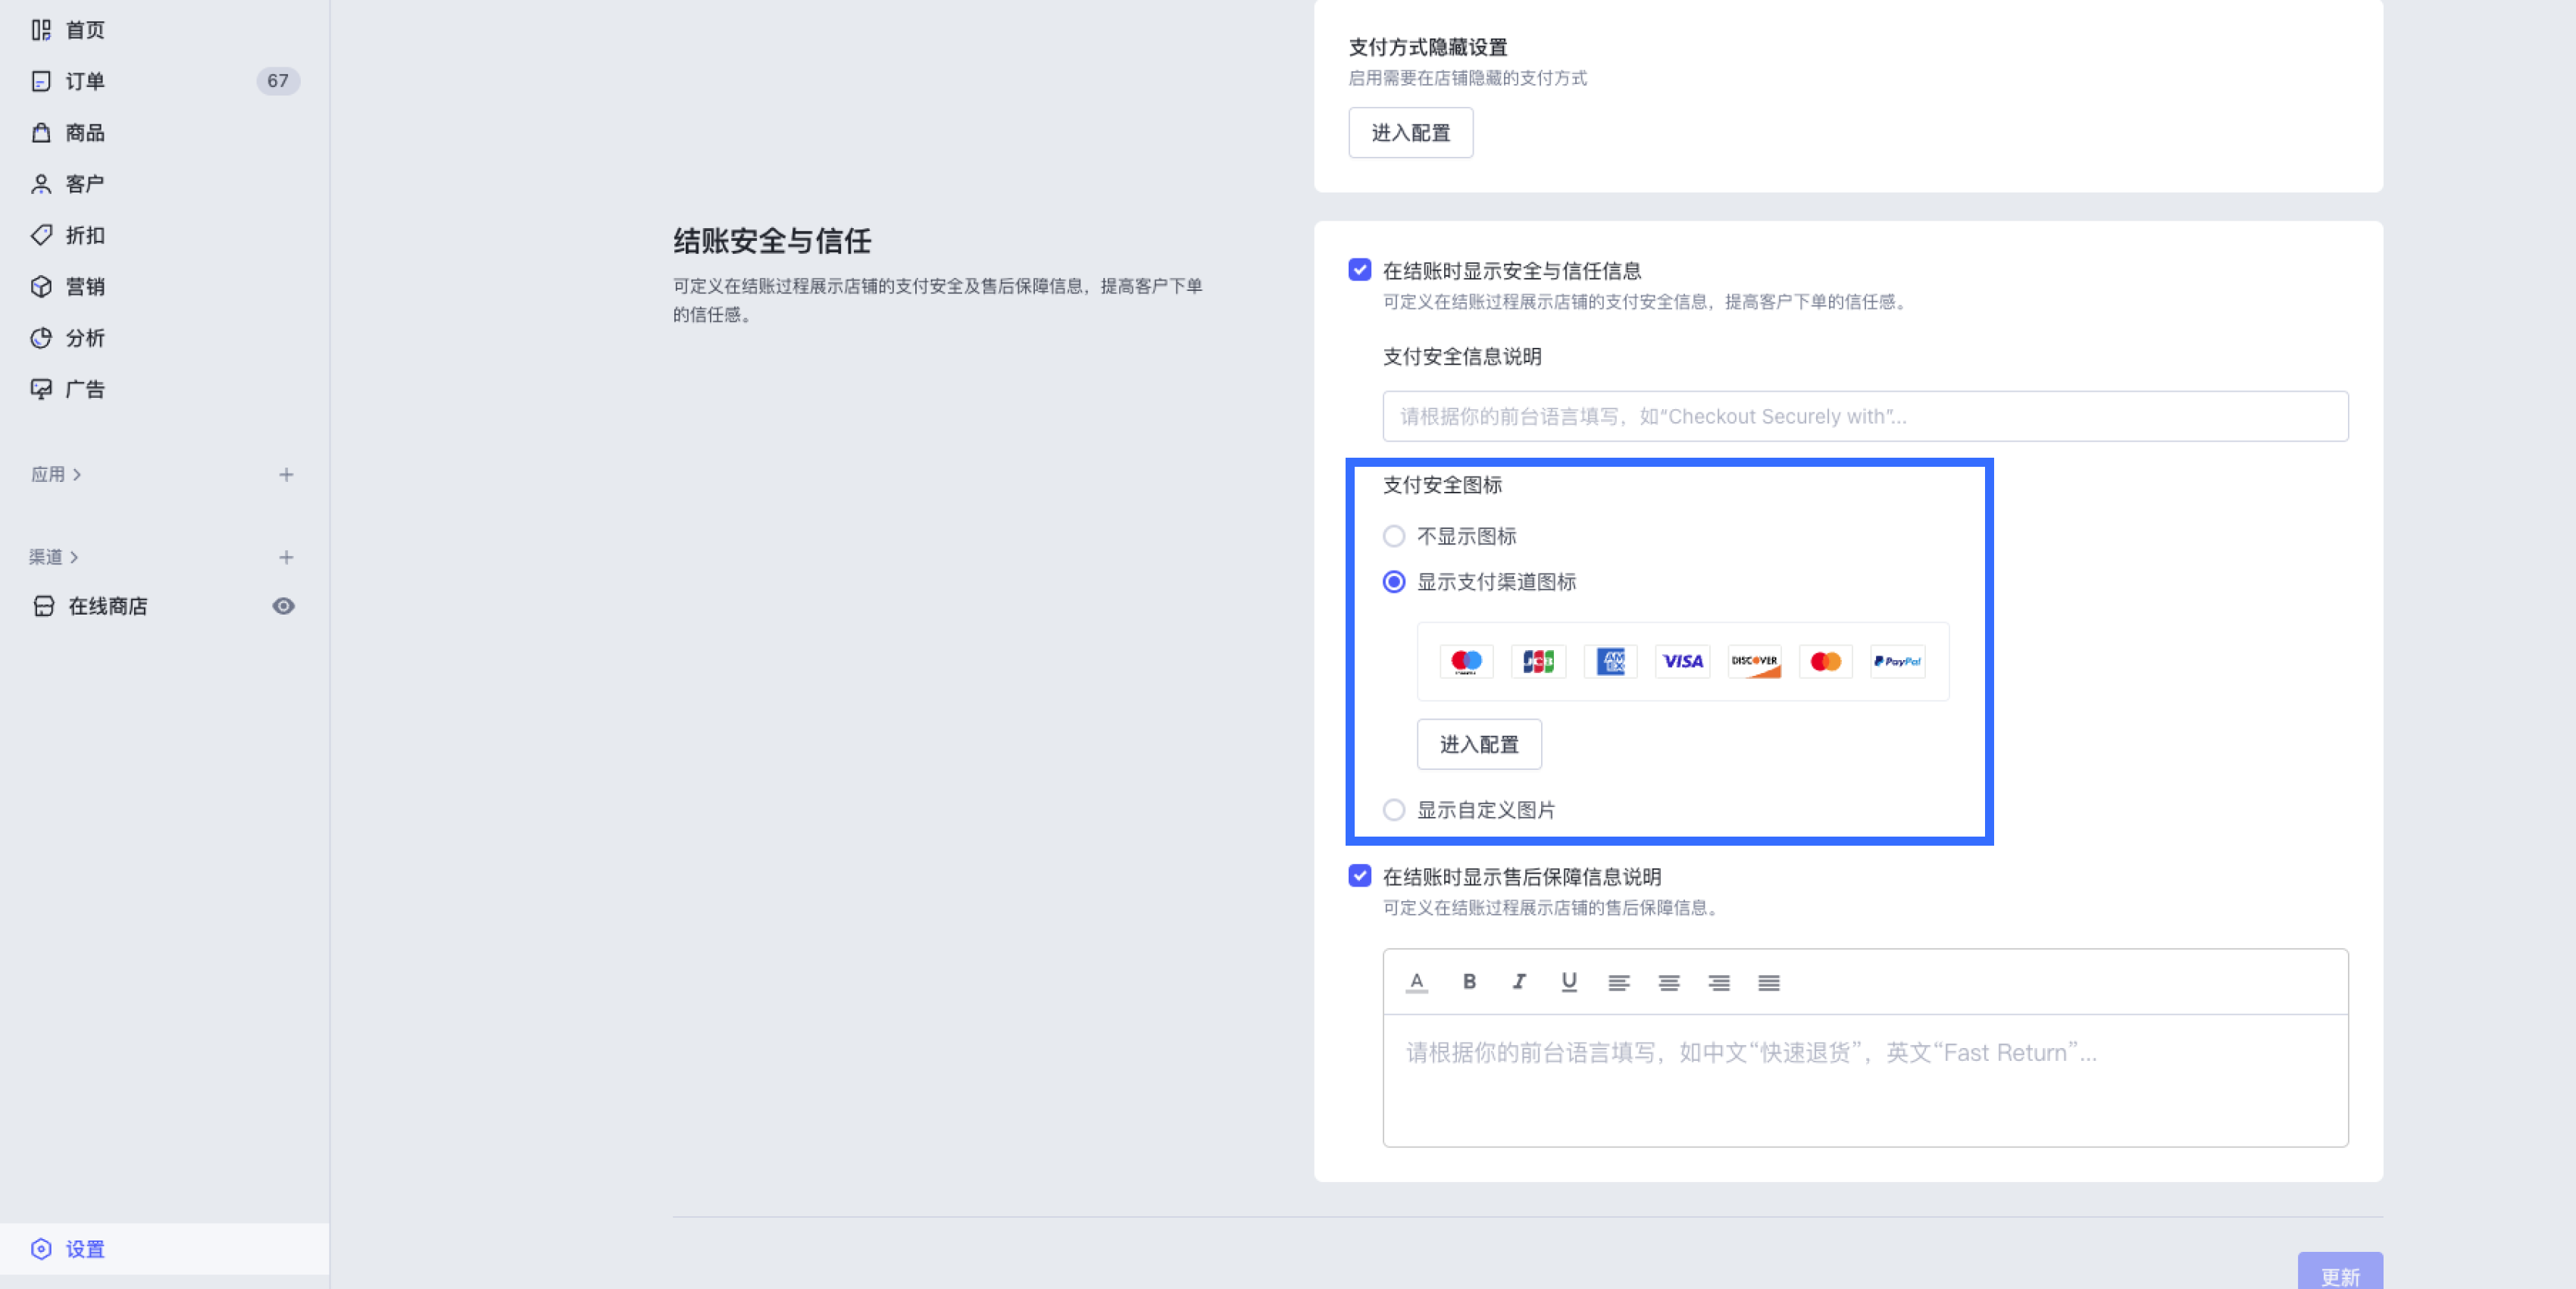Click the underline formatting icon
This screenshot has height=1289, width=2576.
point(1568,981)
